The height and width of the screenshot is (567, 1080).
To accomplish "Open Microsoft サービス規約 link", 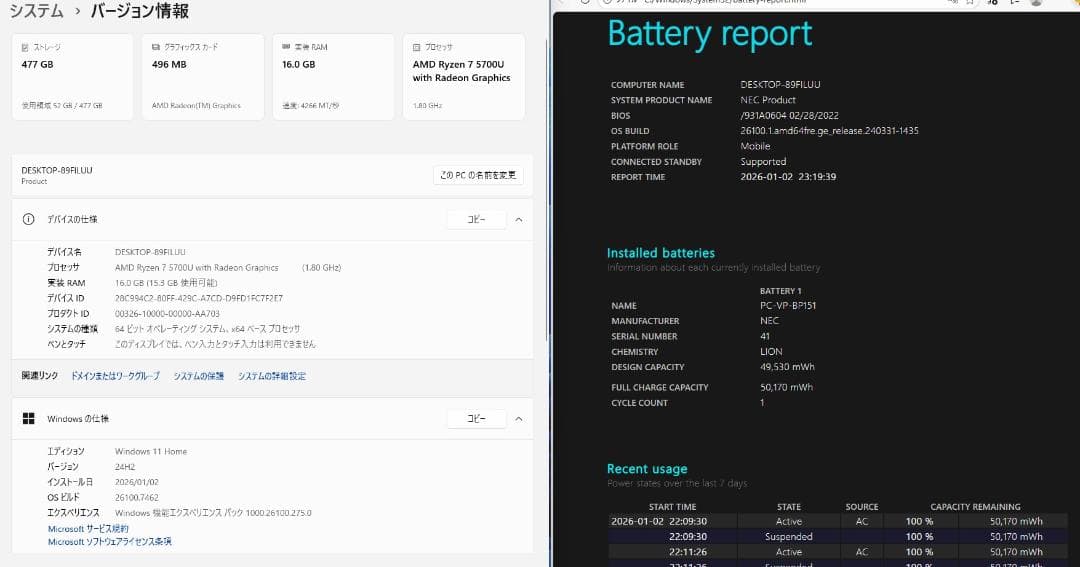I will pos(88,528).
